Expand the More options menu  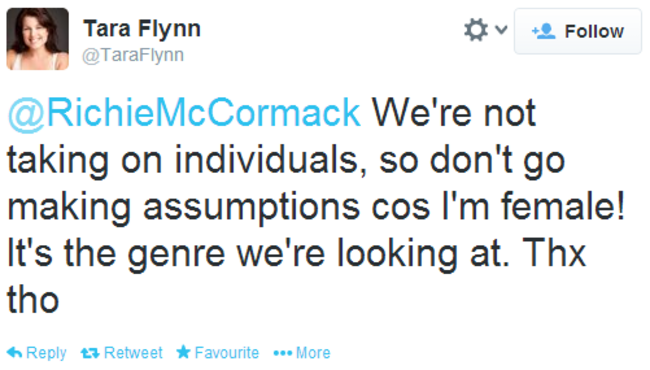tap(302, 353)
